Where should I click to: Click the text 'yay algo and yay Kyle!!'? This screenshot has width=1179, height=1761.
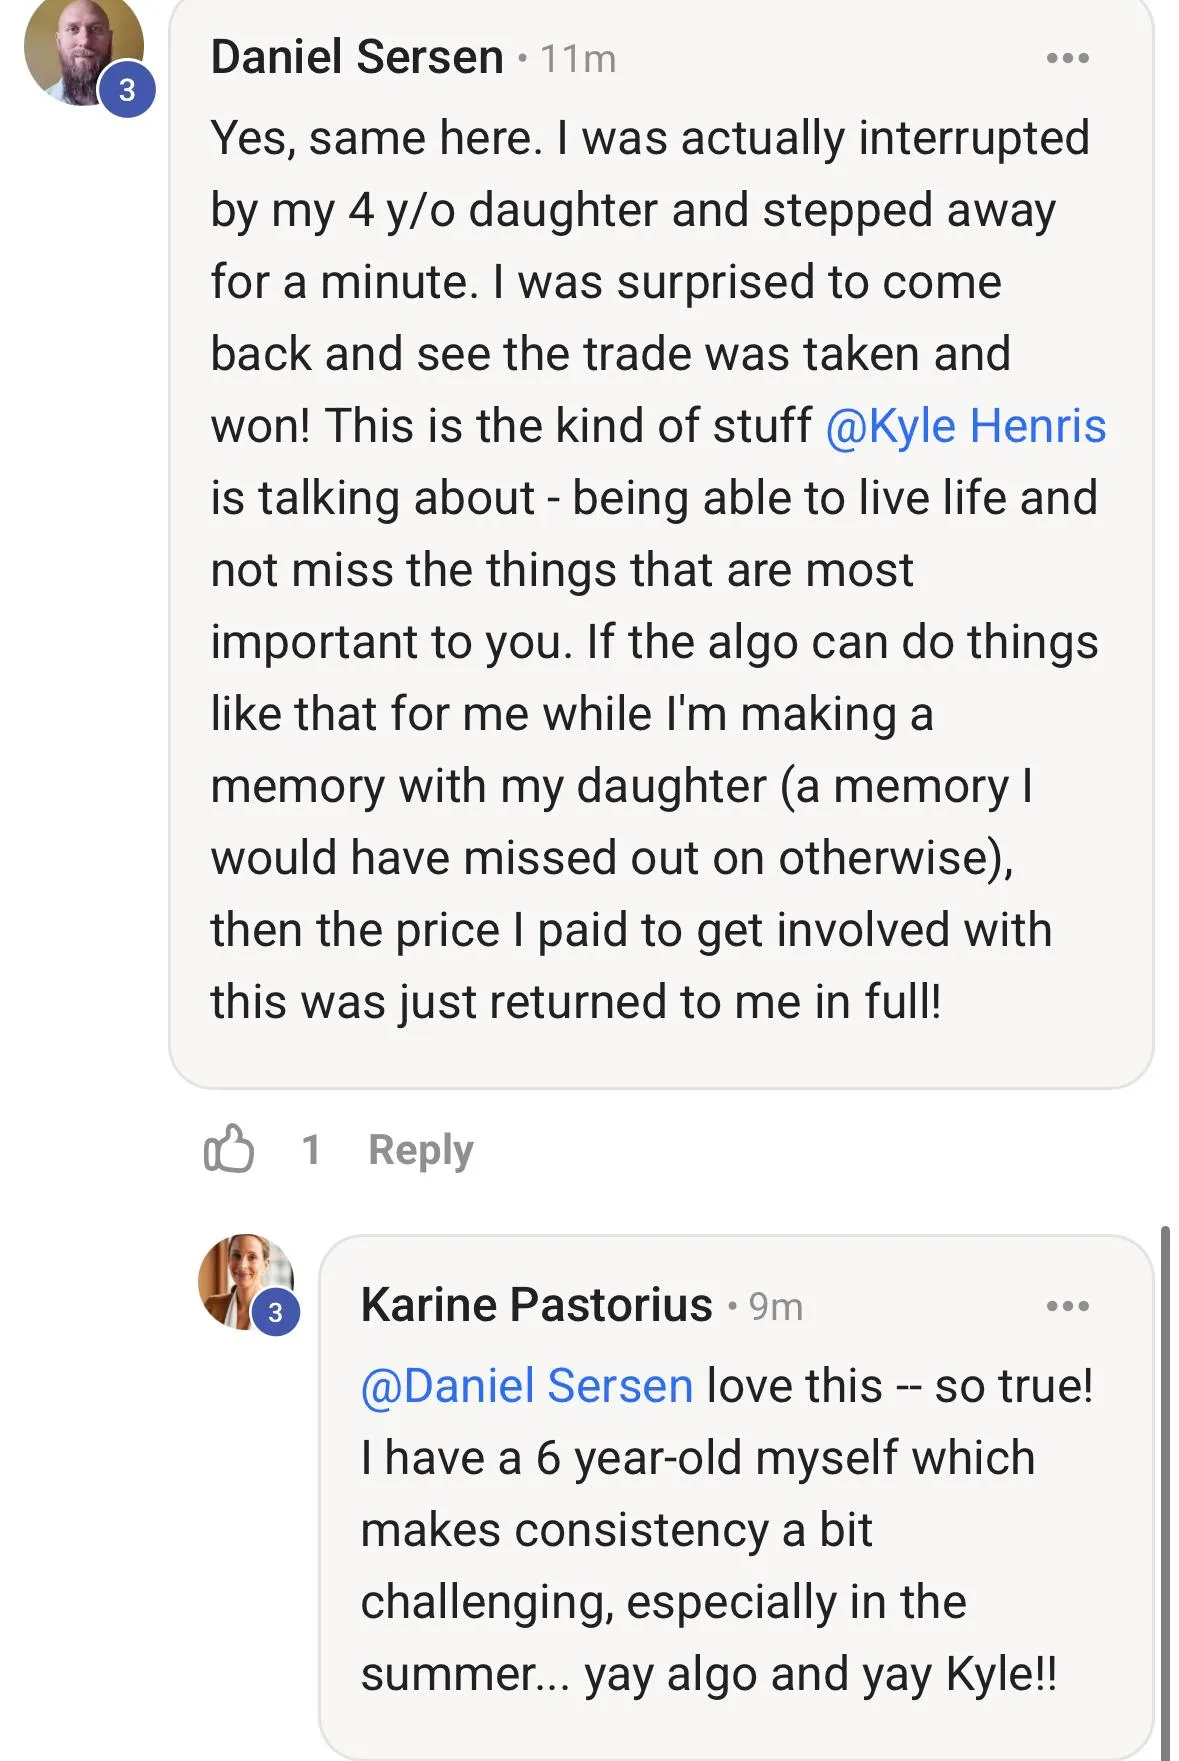coord(821,1675)
